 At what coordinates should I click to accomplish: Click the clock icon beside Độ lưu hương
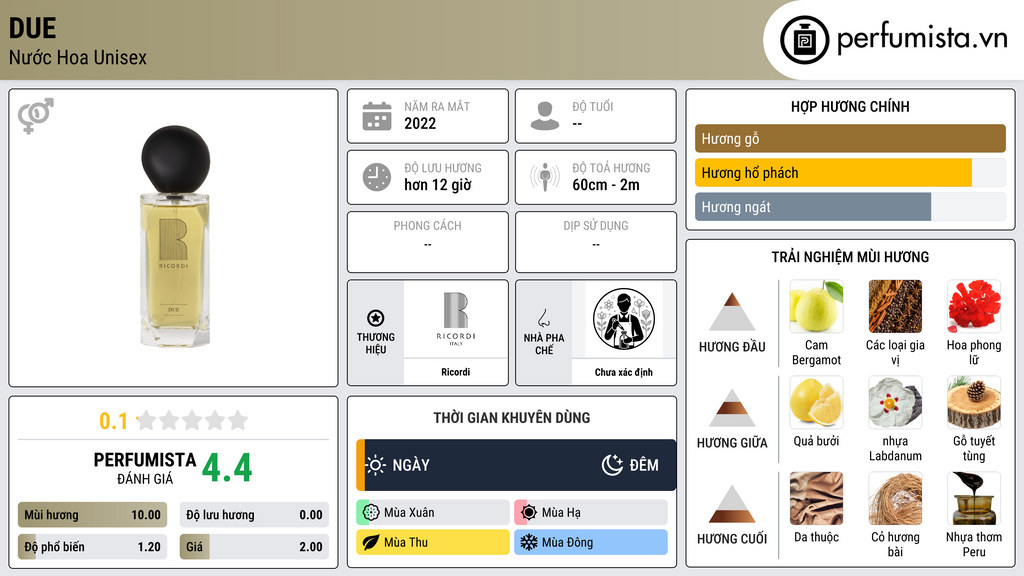coord(377,177)
